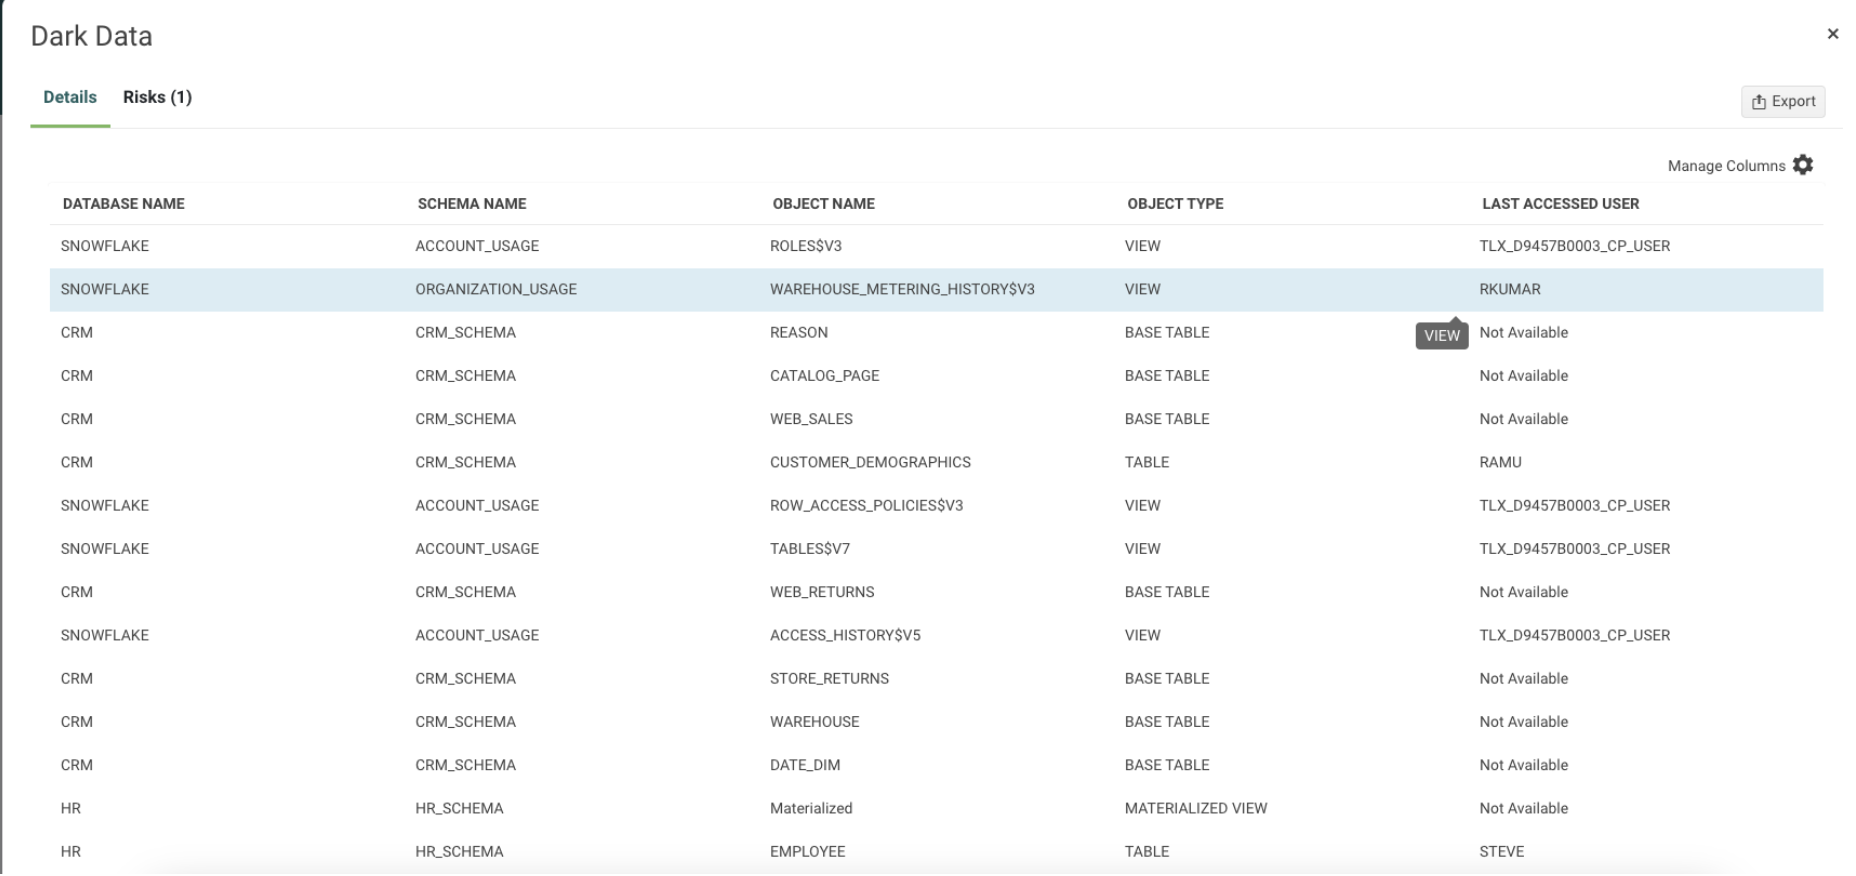Click SNOWFLAKE in ROW_ACCESS_POLICIES$V3 row
Image resolution: width=1856 pixels, height=876 pixels.
(105, 506)
